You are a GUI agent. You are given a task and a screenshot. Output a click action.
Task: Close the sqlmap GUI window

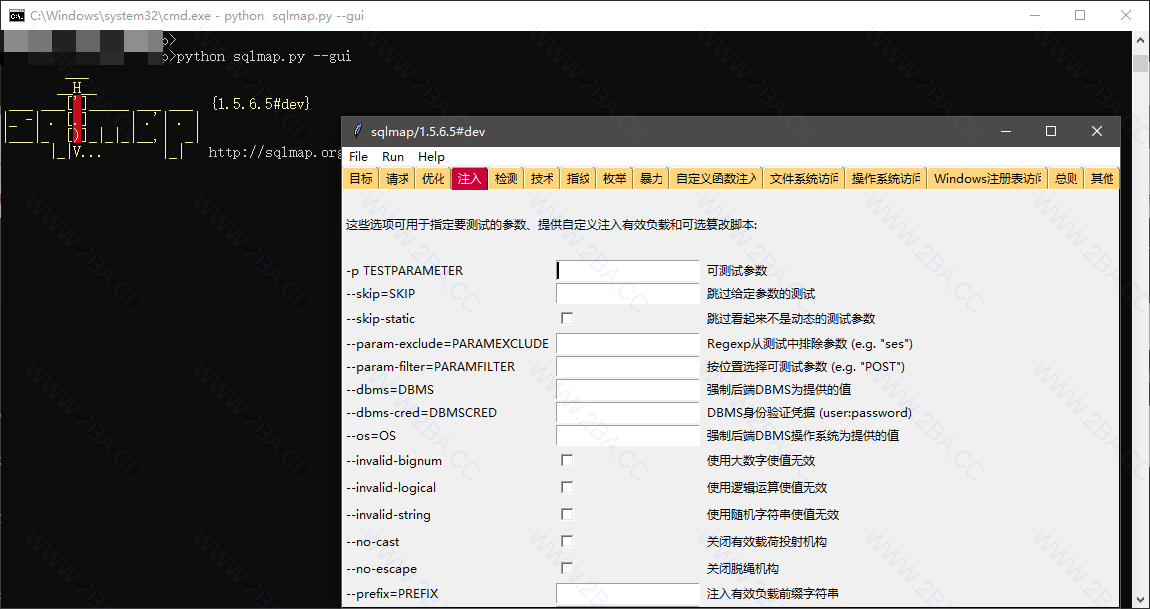pyautogui.click(x=1096, y=131)
